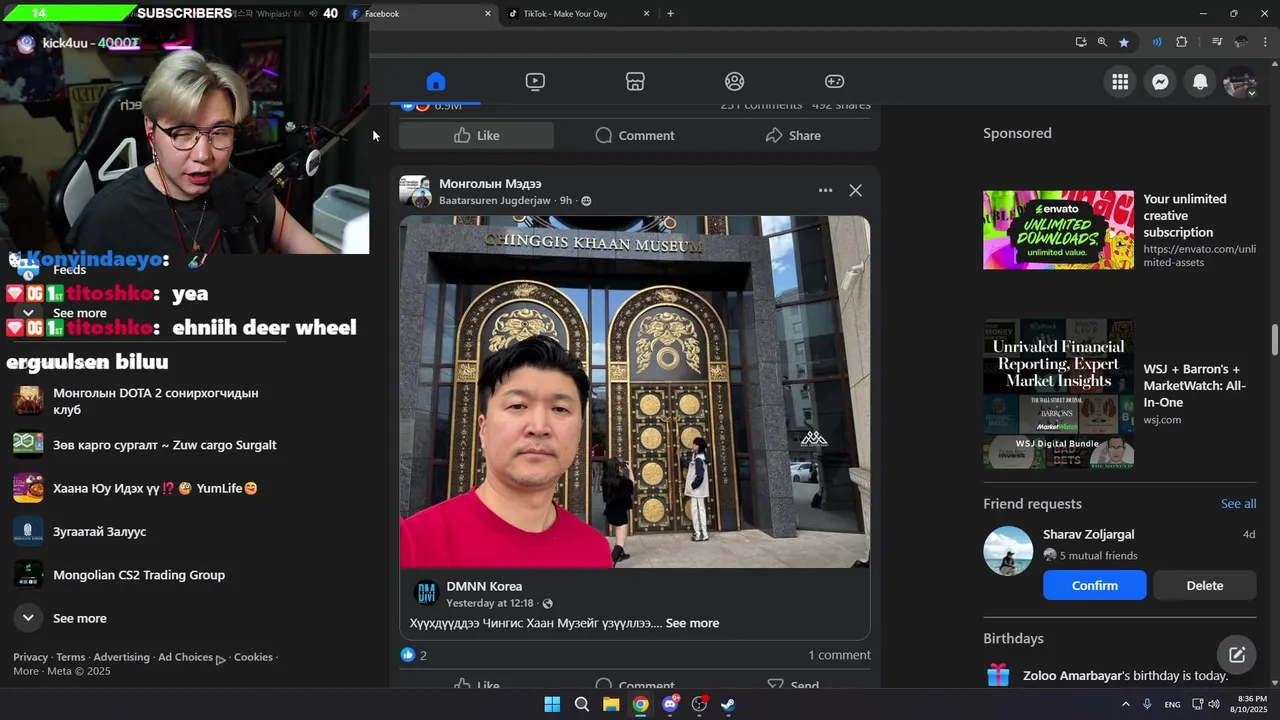The image size is (1280, 720).
Task: Open Windows taskbar Search
Action: pyautogui.click(x=581, y=705)
